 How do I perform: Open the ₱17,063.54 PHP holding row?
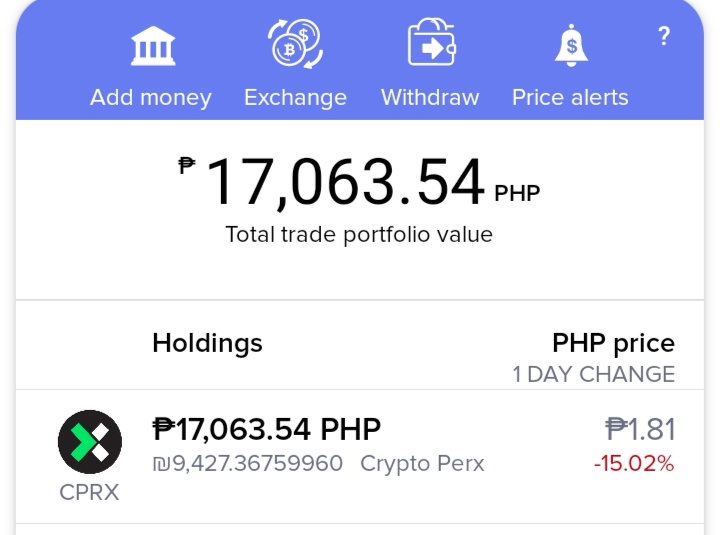click(x=360, y=456)
